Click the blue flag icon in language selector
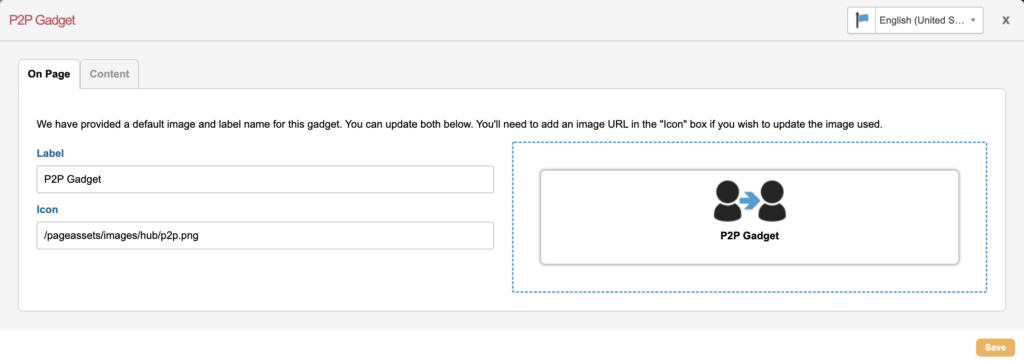Viewport: 1024px width, 361px height. [x=862, y=20]
